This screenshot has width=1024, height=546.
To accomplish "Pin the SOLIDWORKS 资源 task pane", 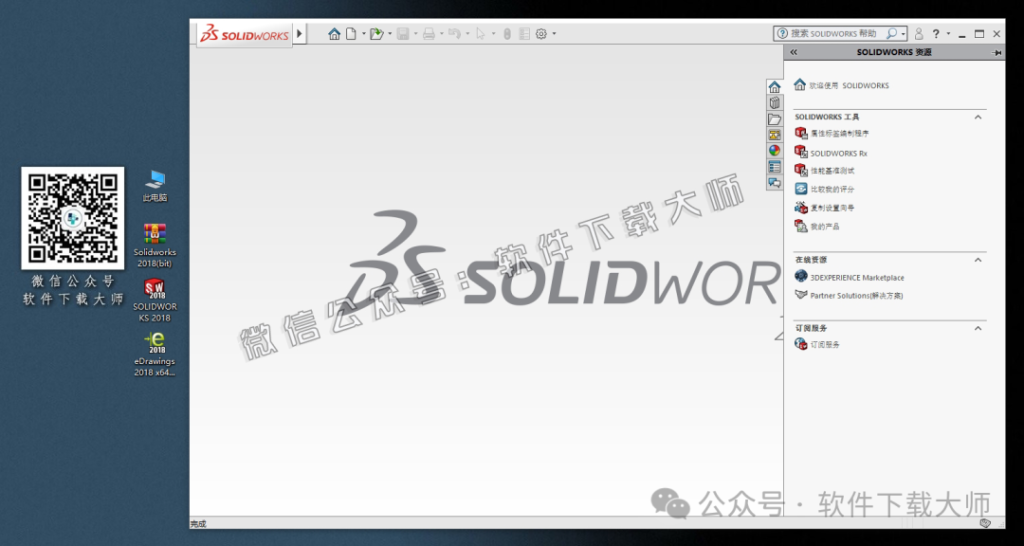I will pos(997,52).
